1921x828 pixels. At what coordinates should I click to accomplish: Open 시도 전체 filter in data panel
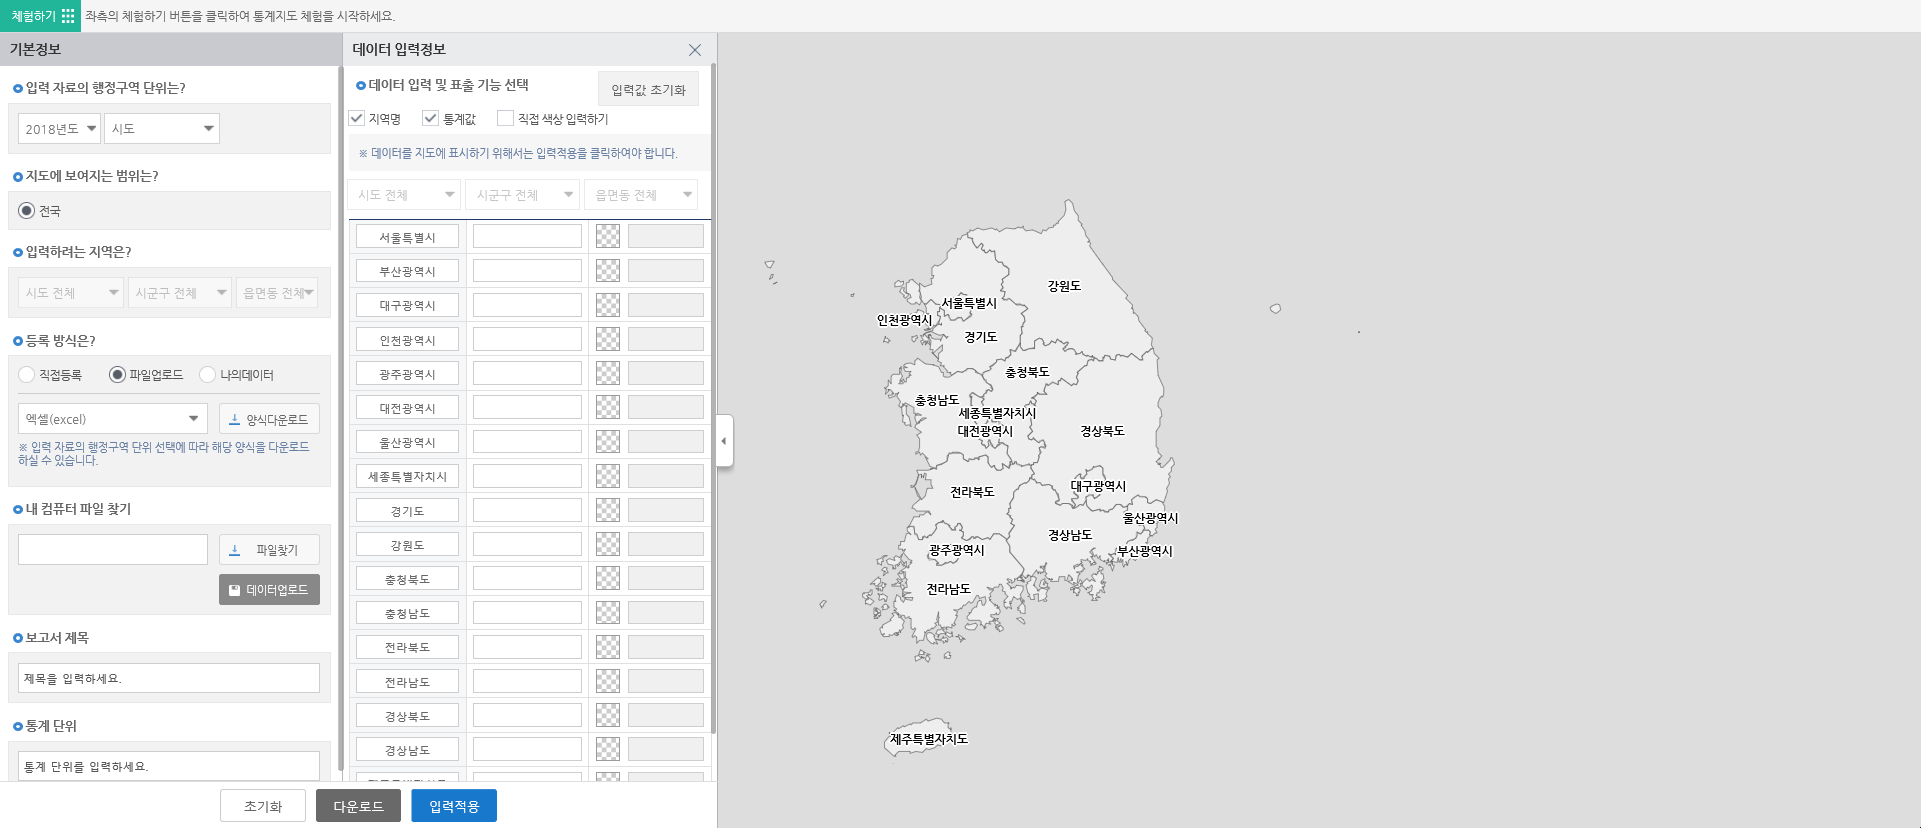tap(404, 195)
